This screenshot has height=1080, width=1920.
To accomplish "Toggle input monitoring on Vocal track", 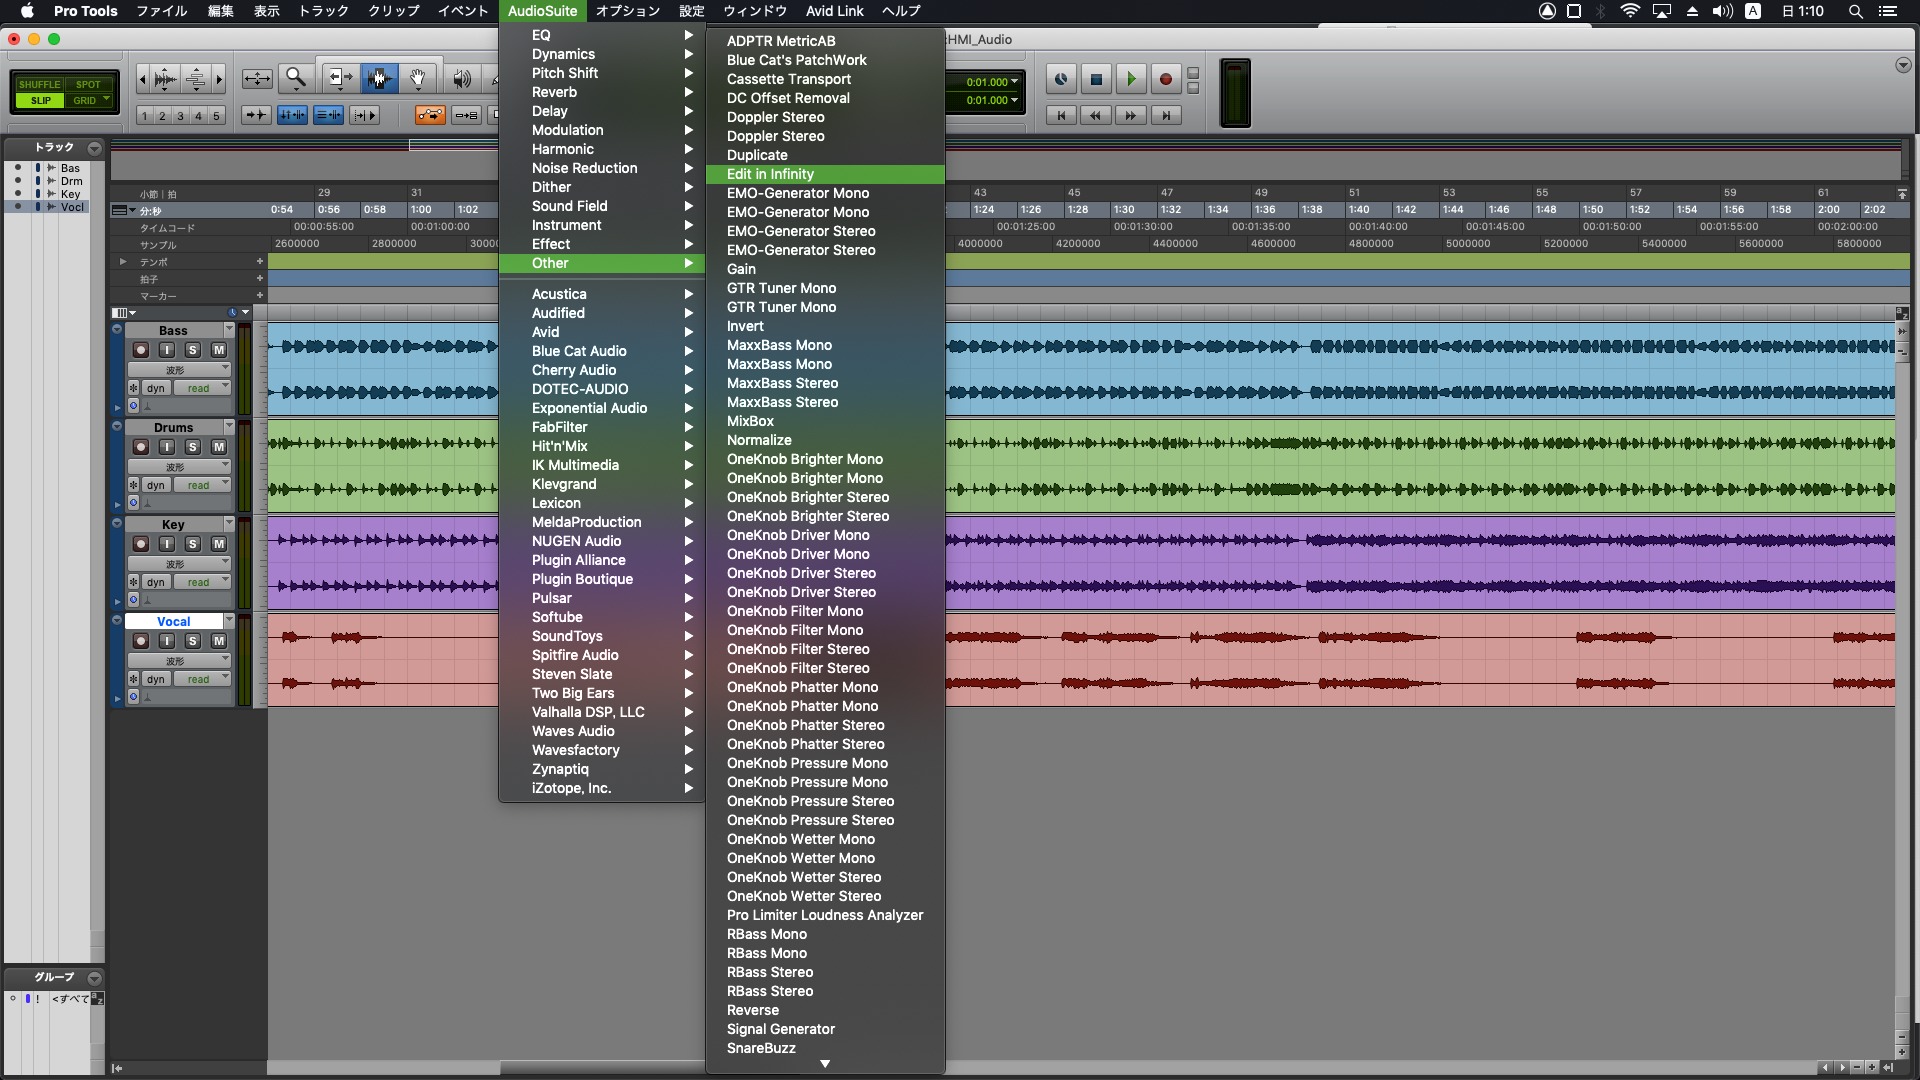I will (x=167, y=641).
